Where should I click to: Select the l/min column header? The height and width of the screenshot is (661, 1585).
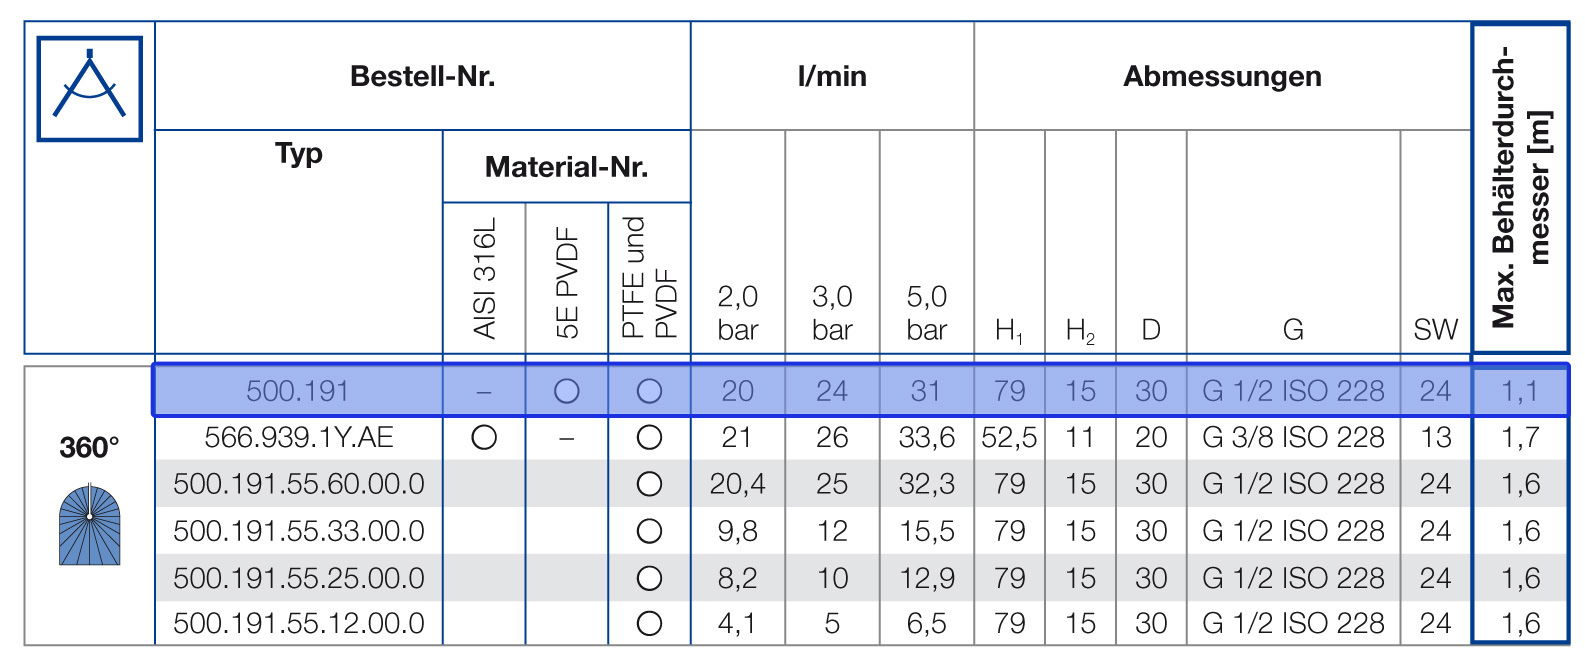tap(832, 76)
